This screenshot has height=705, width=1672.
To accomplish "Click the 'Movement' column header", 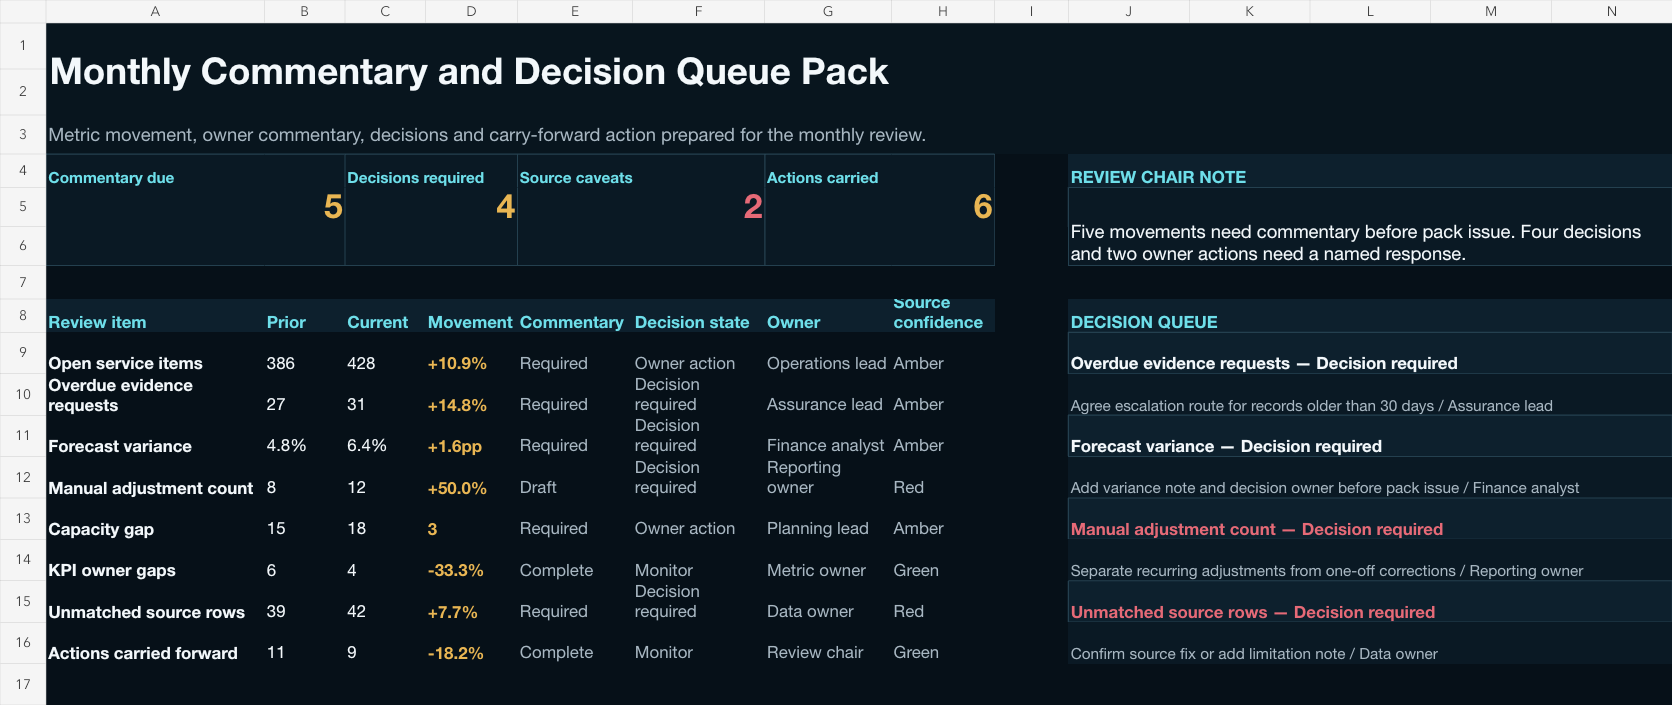I will tap(470, 322).
